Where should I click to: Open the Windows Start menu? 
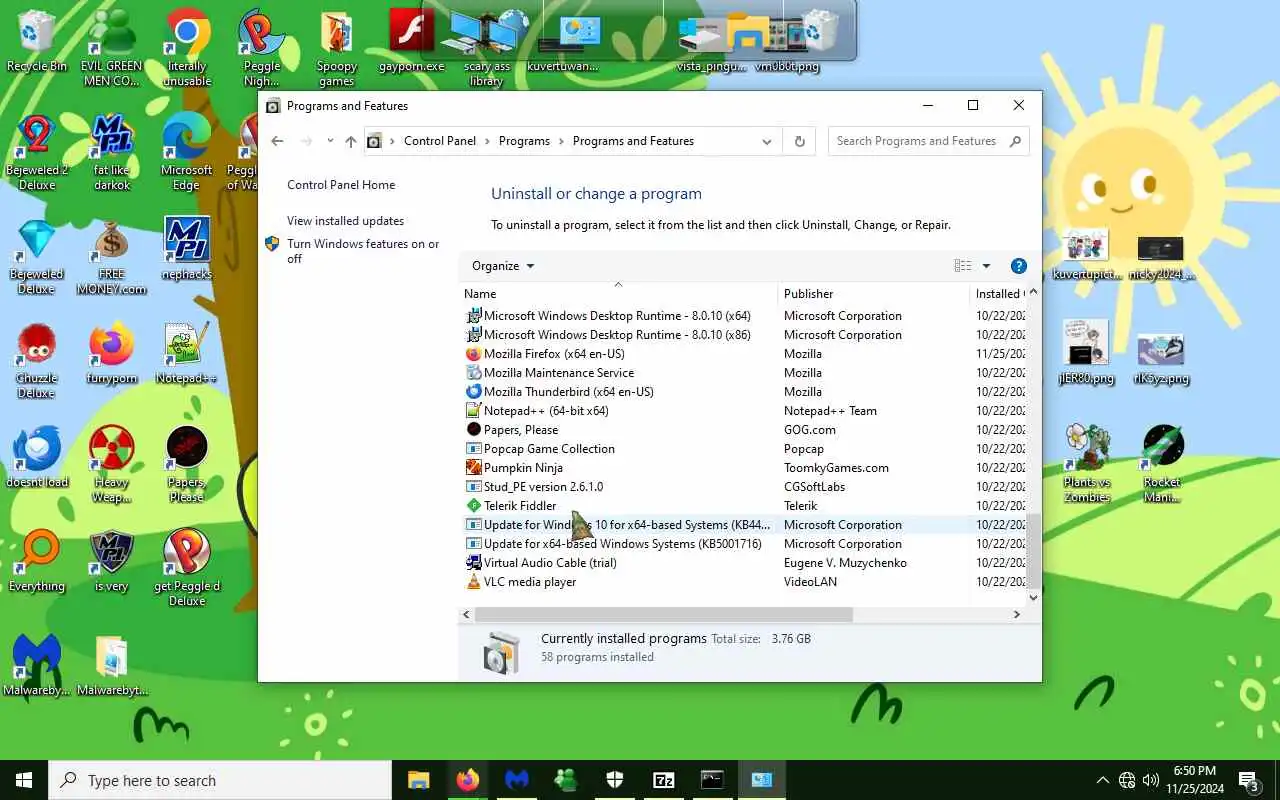pos(24,780)
